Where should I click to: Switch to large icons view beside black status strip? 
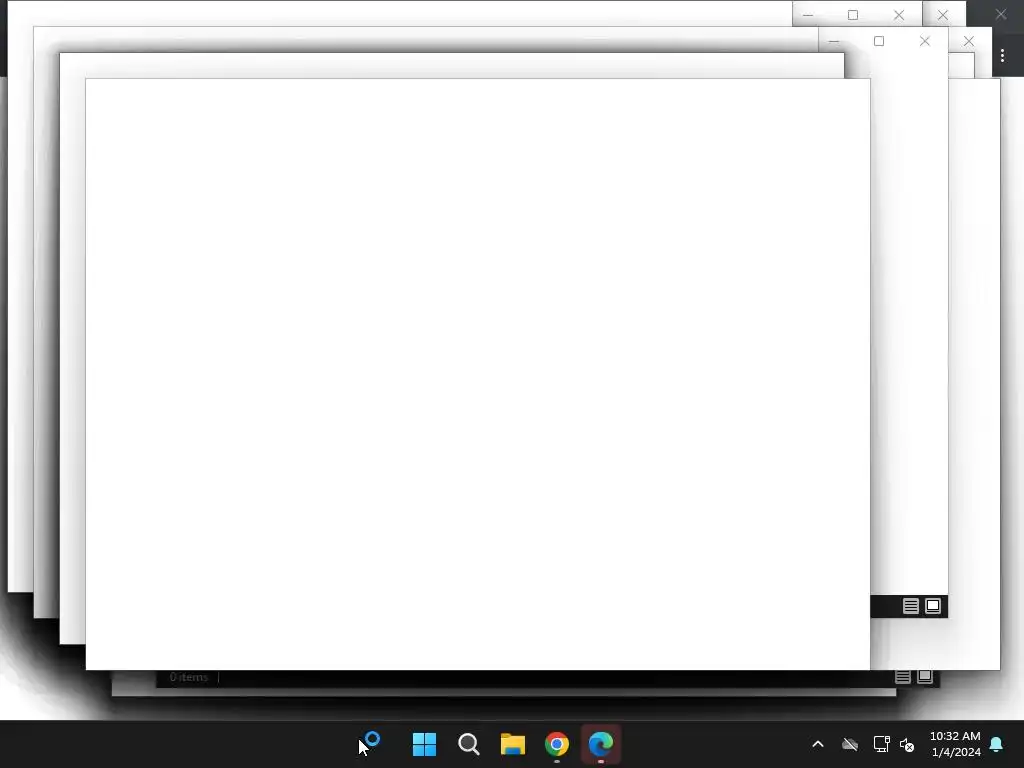[x=933, y=606]
